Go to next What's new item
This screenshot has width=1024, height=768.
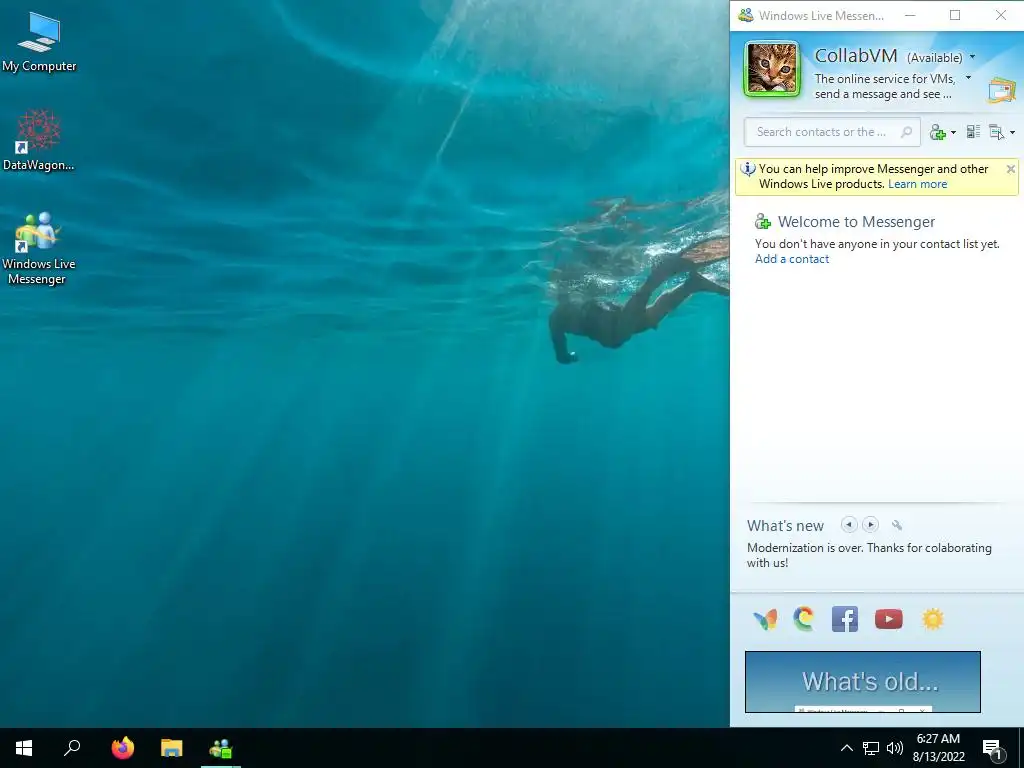pos(870,524)
